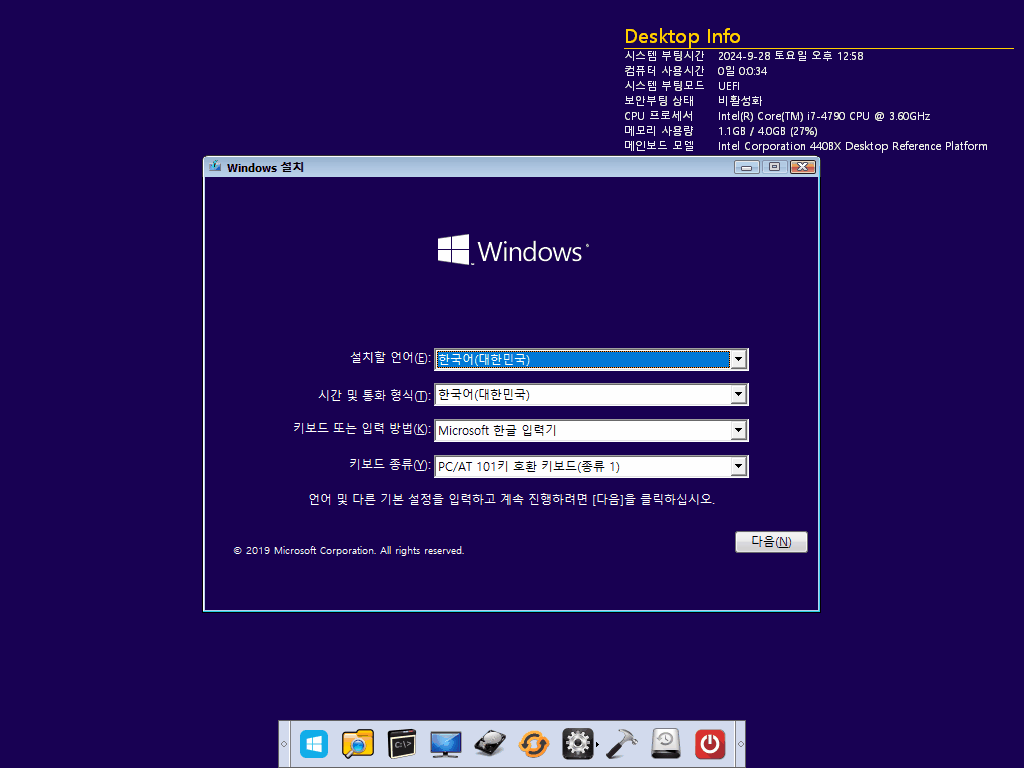This screenshot has height=768, width=1024.
Task: Click the Desktop Info heading
Action: (x=682, y=36)
